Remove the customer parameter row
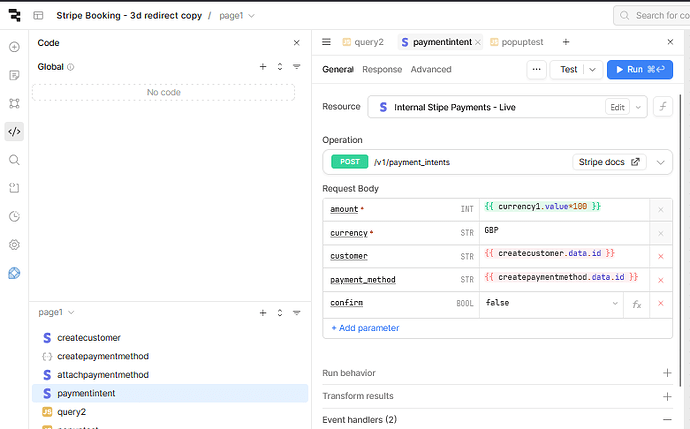The height and width of the screenshot is (429, 690). (660, 256)
